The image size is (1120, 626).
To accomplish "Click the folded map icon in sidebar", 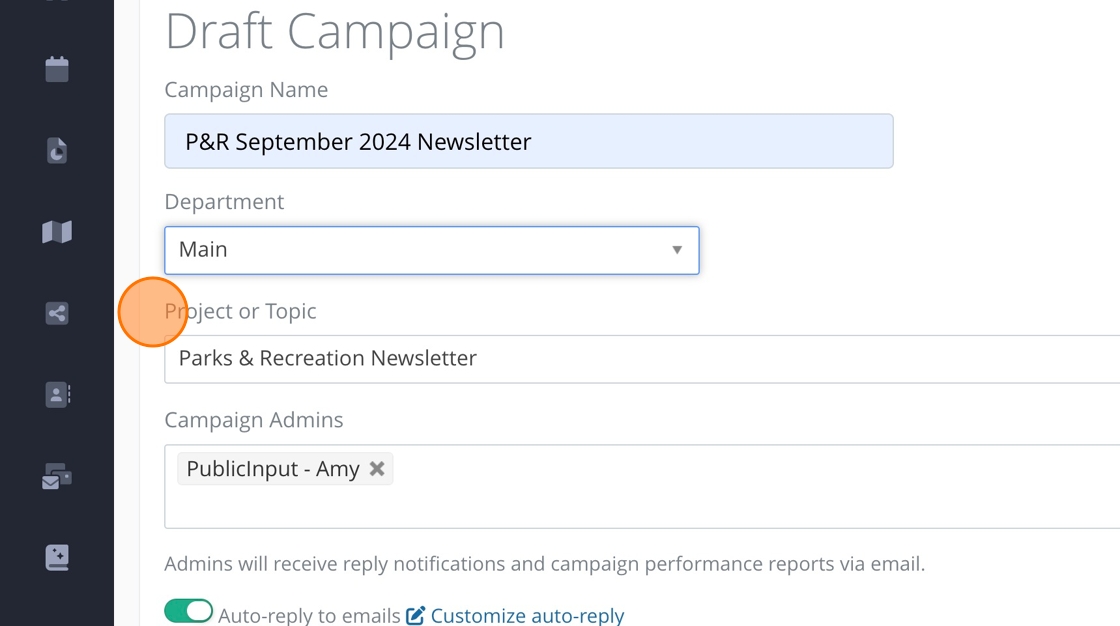I will coord(57,232).
